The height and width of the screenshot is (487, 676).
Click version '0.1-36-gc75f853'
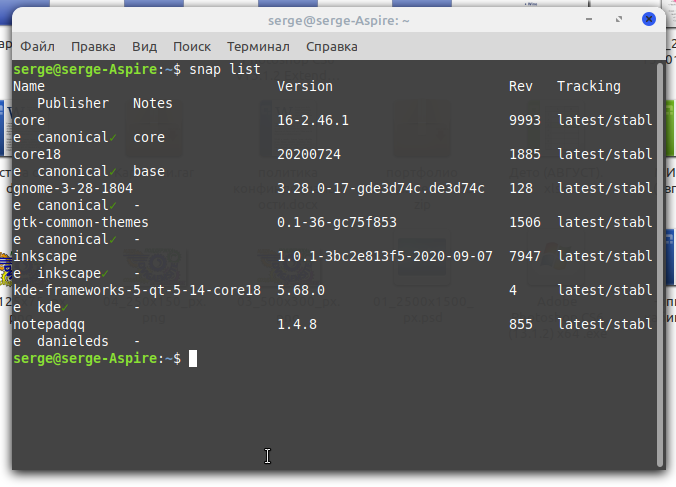[x=337, y=222]
